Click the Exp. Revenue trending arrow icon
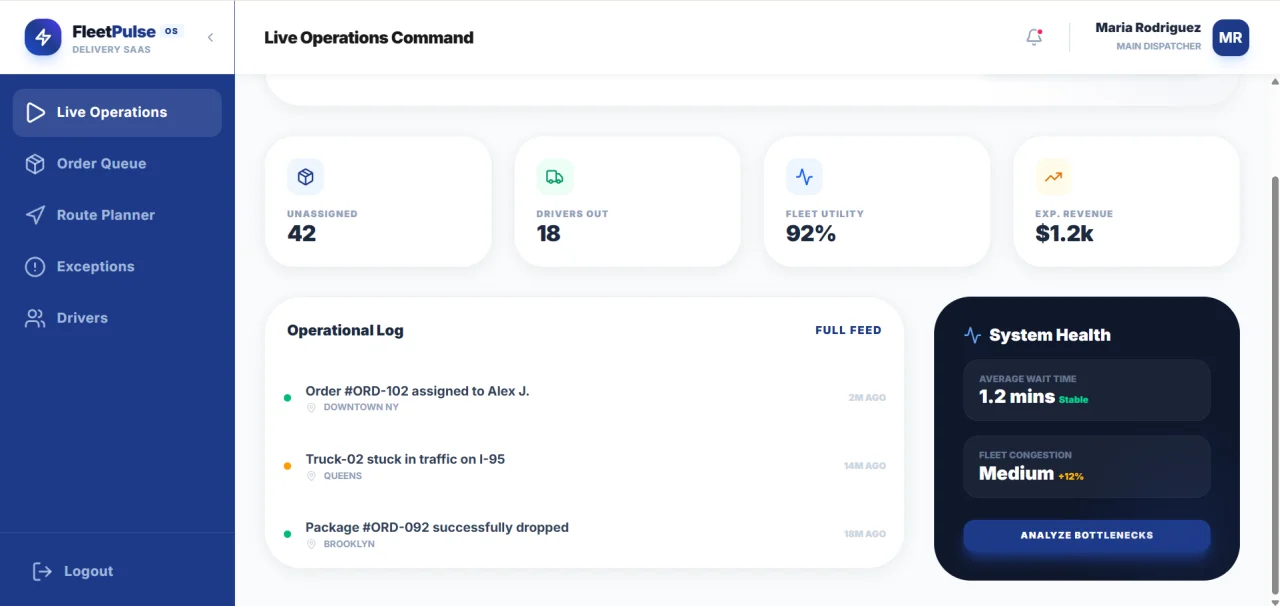1280x606 pixels. coord(1053,177)
